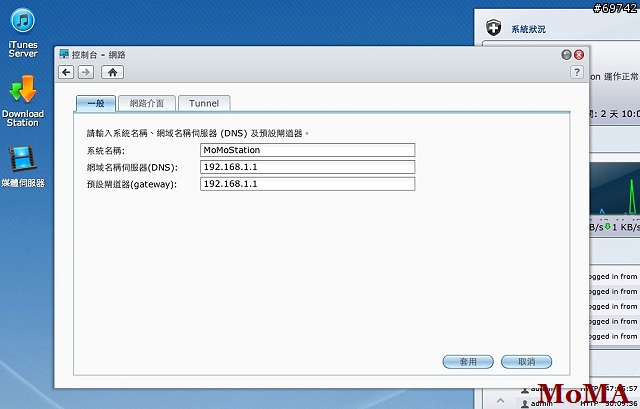Cancel changes with the 取消 button
640x409 pixels.
click(x=527, y=362)
